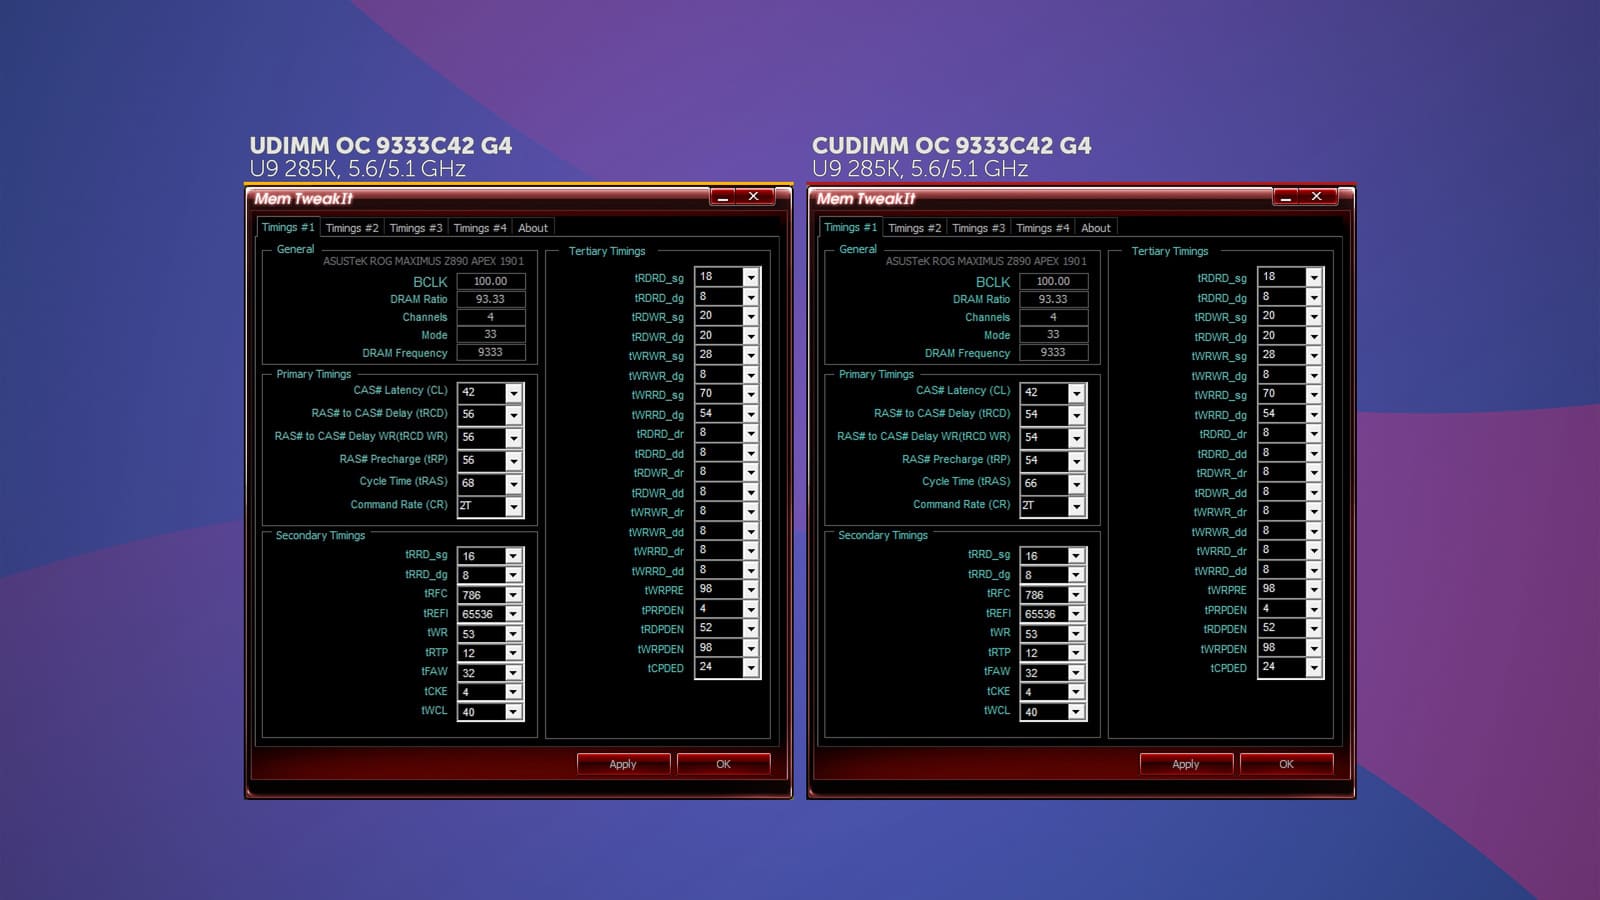The image size is (1600, 900).
Task: Open RAS# Precharge (tRP) dropdown in UDIMM window
Action: click(x=513, y=461)
